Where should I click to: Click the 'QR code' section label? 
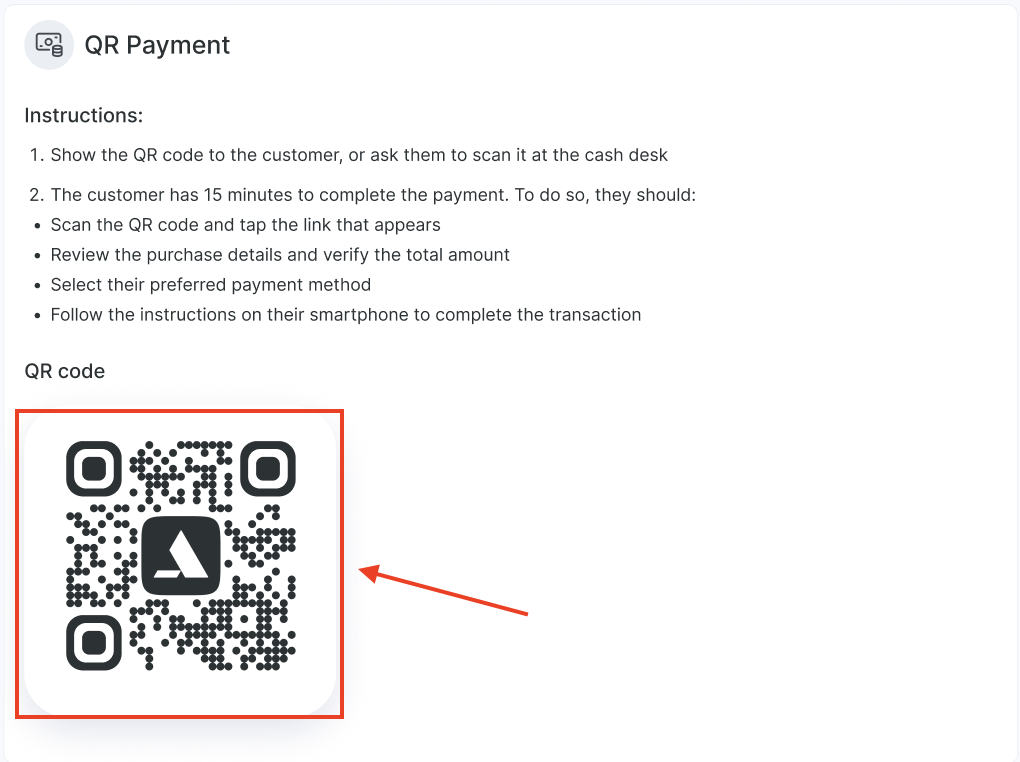pos(64,371)
